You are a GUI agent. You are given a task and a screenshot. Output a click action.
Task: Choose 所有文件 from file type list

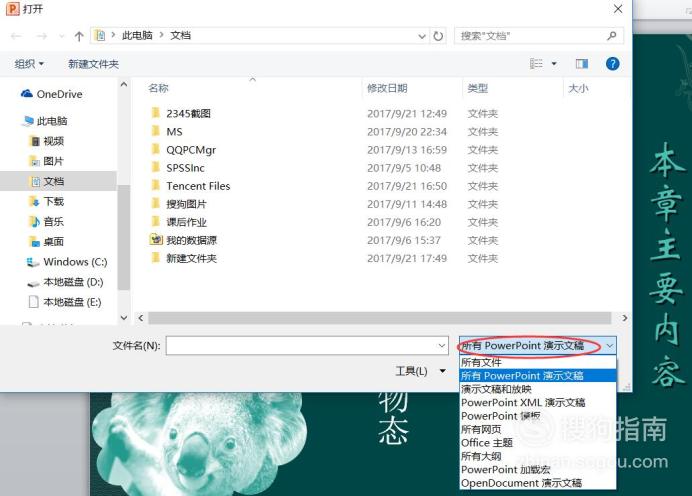pyautogui.click(x=538, y=362)
